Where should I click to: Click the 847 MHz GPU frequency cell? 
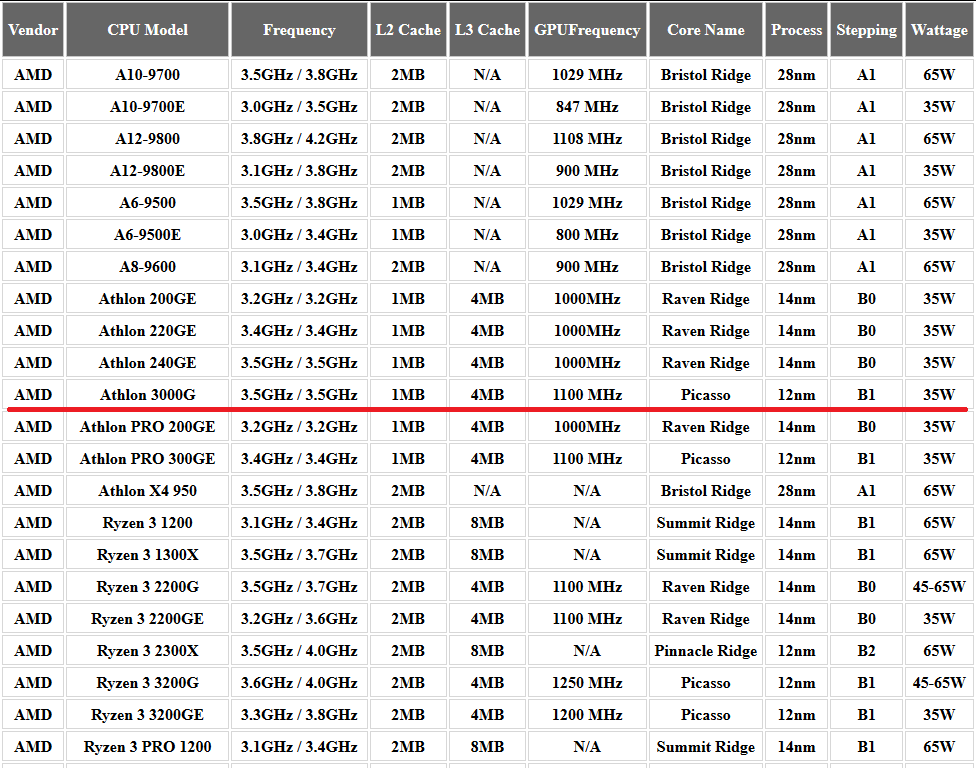[587, 106]
